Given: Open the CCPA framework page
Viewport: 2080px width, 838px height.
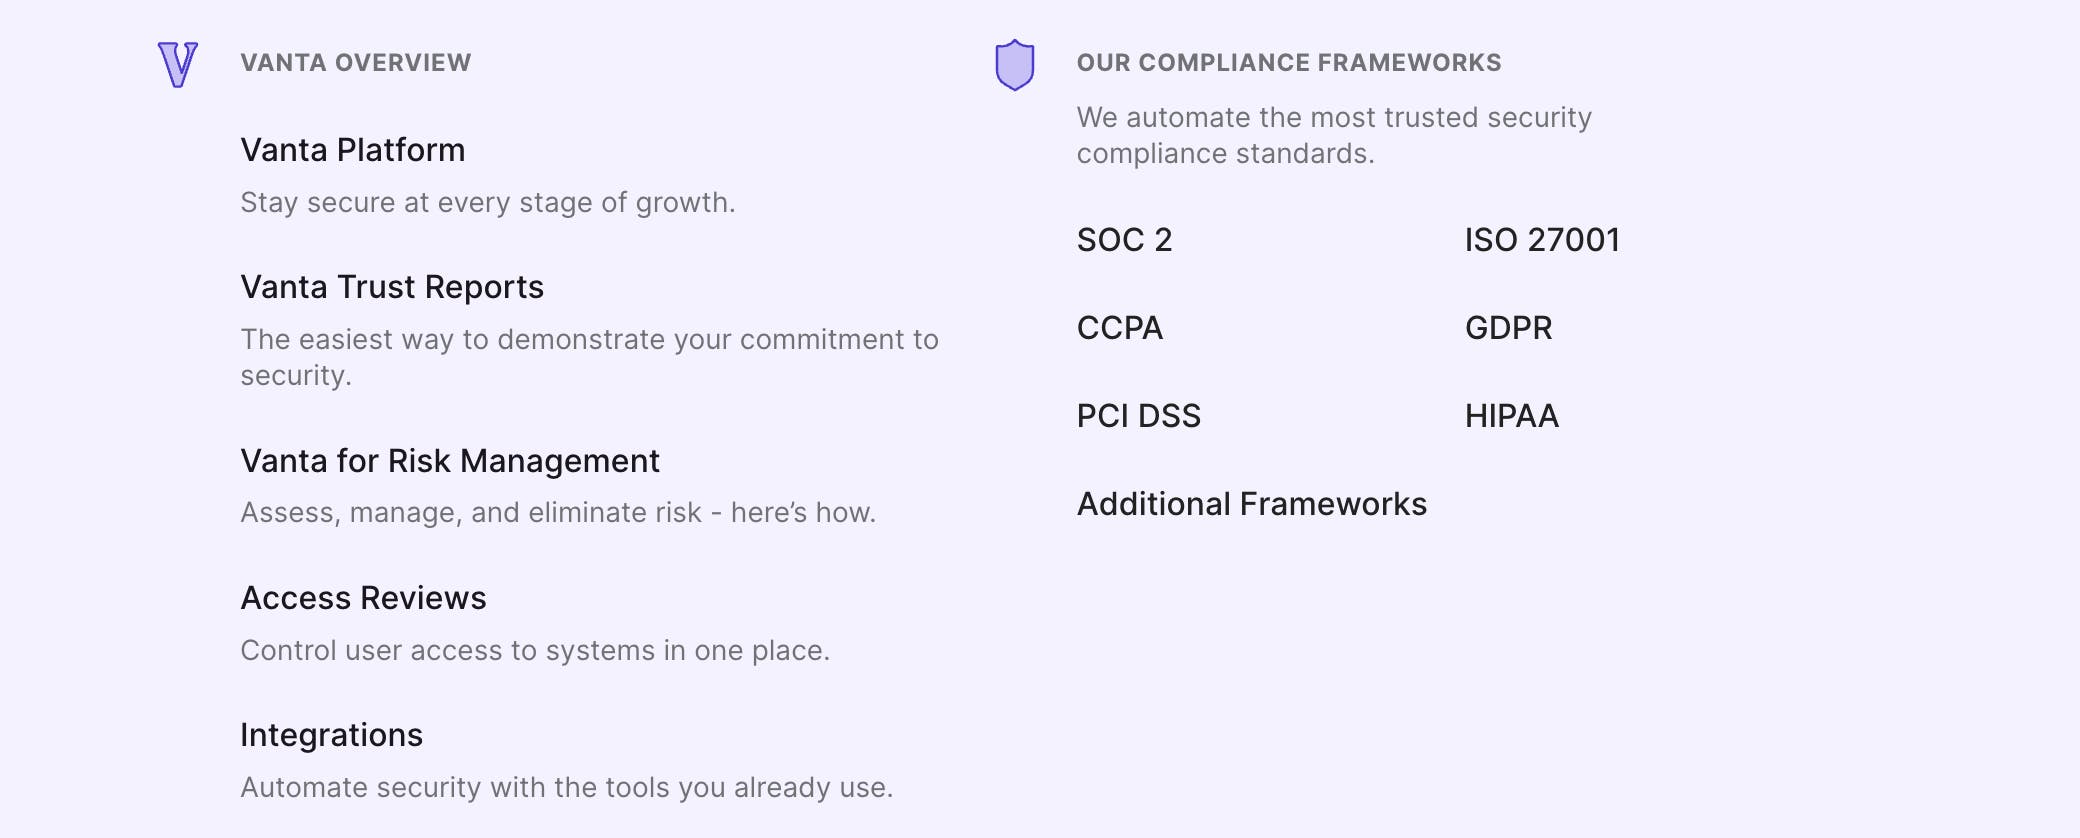Looking at the screenshot, I should (x=1119, y=328).
